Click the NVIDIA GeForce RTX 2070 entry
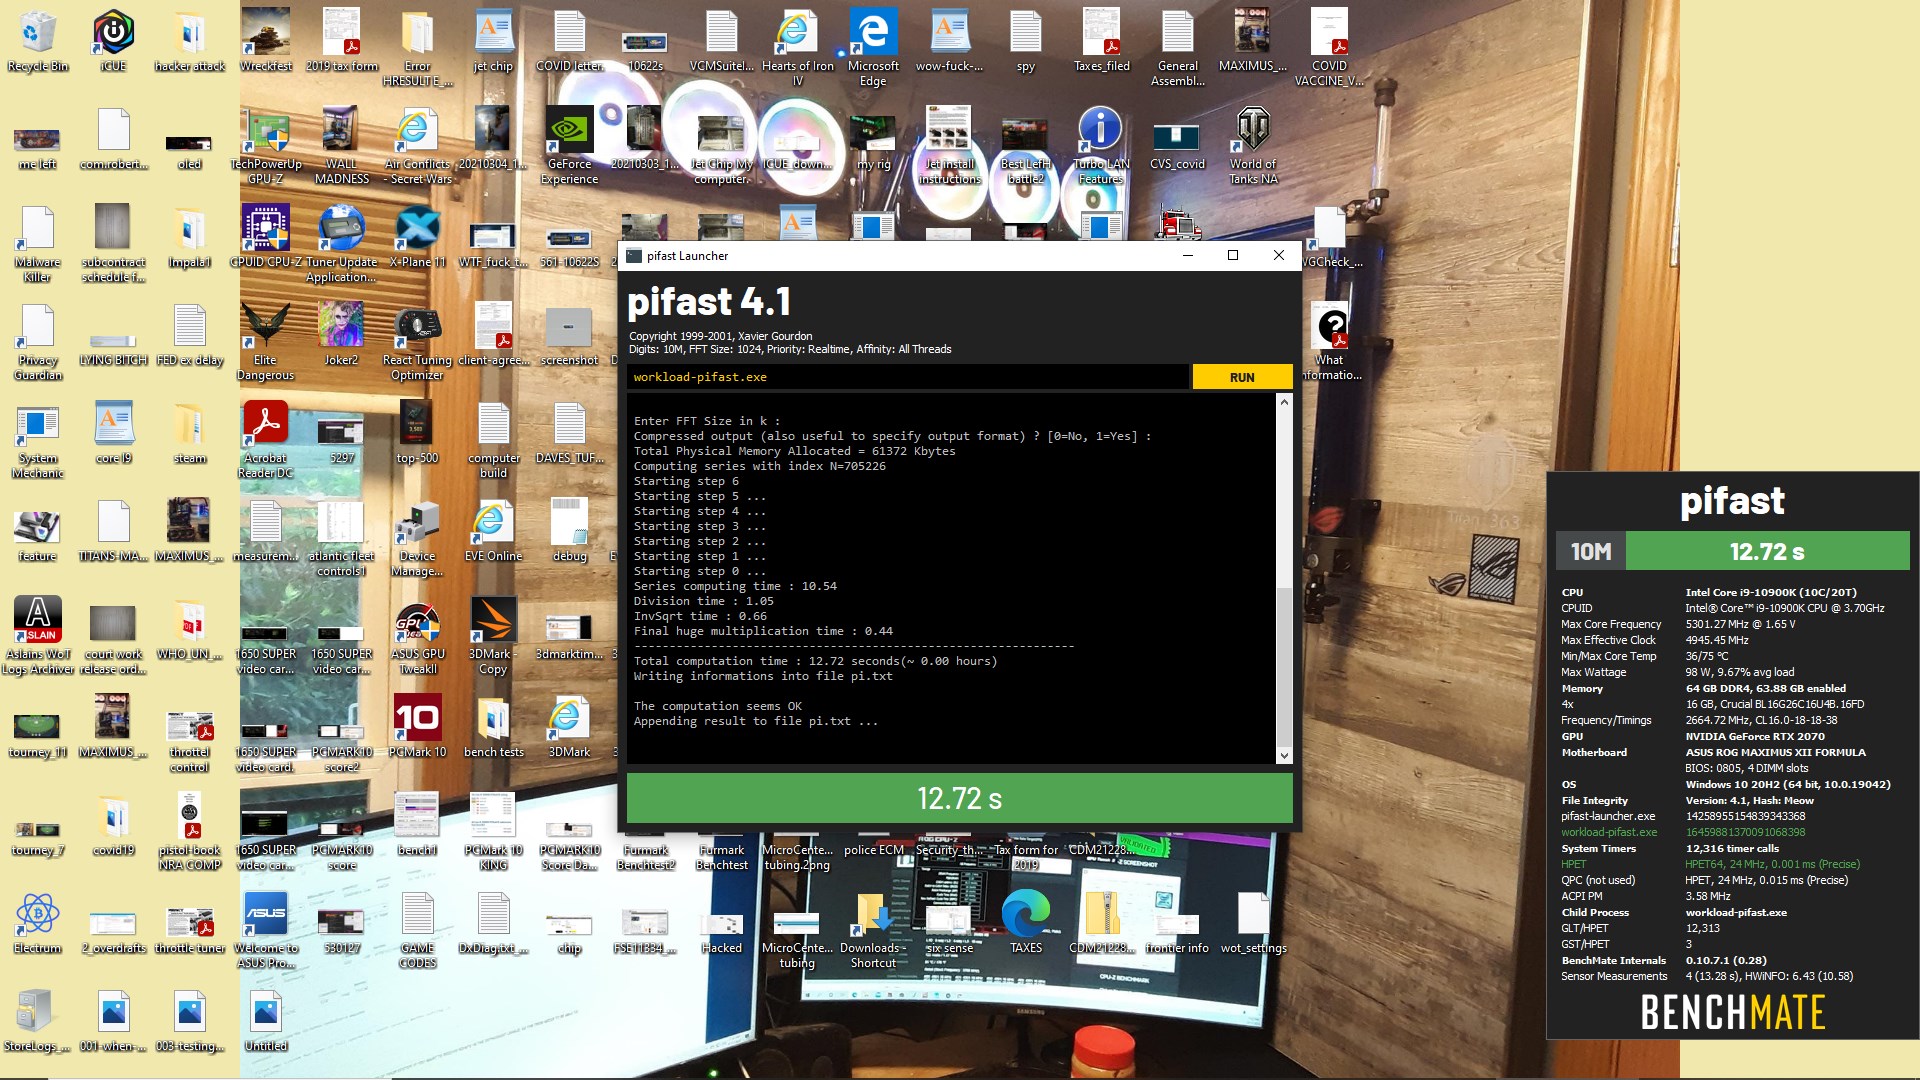The height and width of the screenshot is (1080, 1920). (1754, 736)
